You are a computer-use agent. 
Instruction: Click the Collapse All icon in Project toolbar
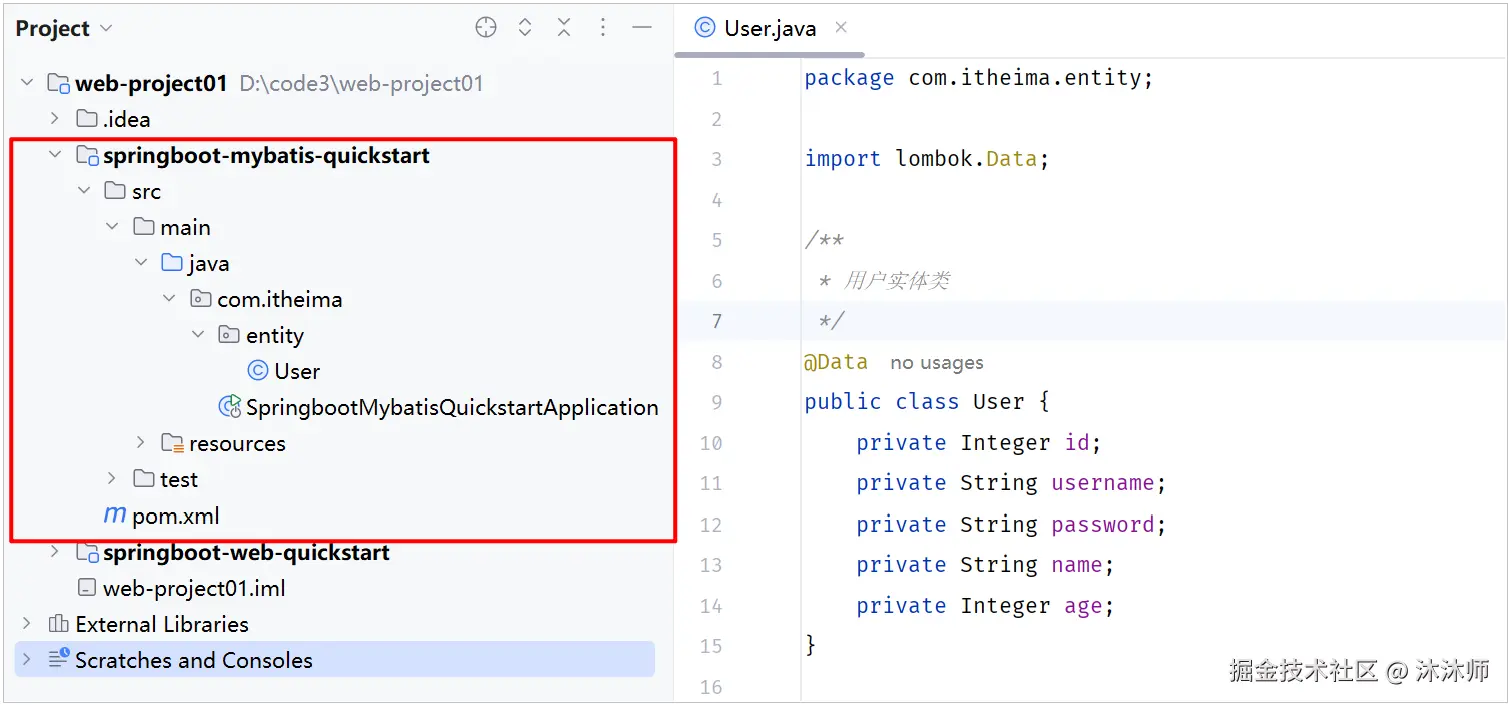564,28
